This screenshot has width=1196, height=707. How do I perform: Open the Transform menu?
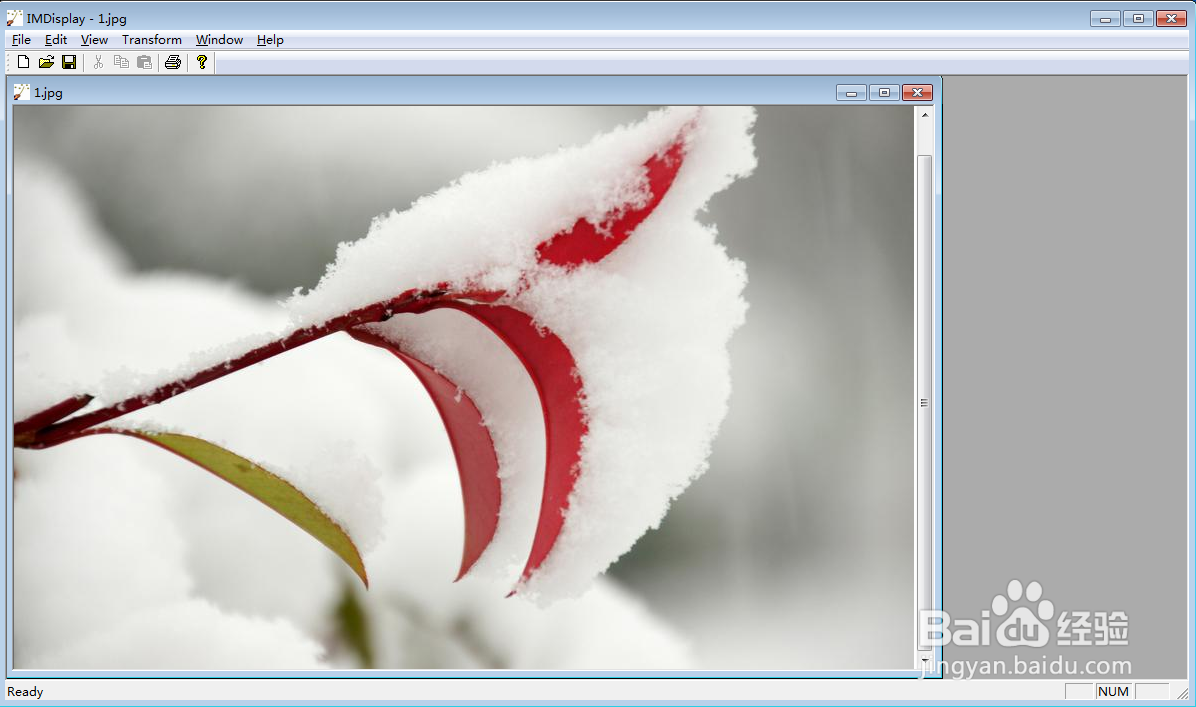pyautogui.click(x=152, y=40)
